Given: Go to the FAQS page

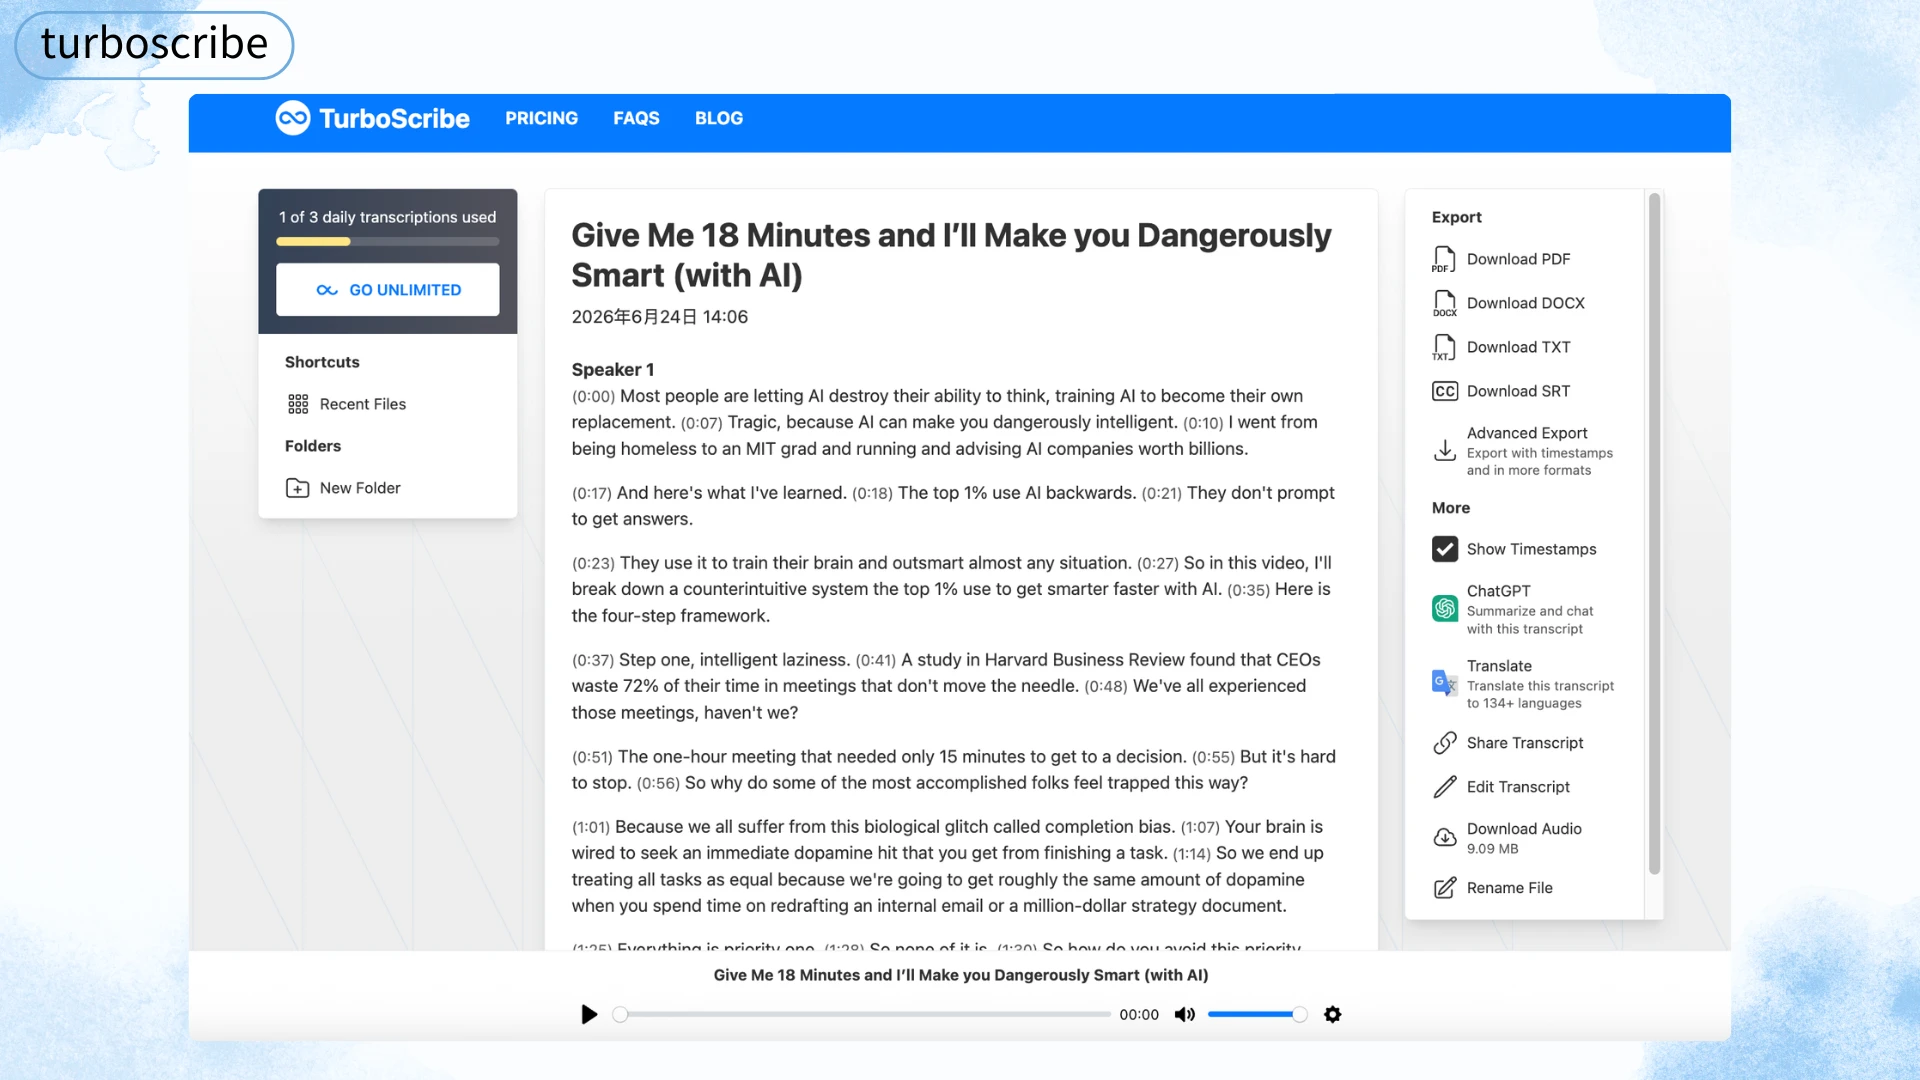Looking at the screenshot, I should coord(636,118).
